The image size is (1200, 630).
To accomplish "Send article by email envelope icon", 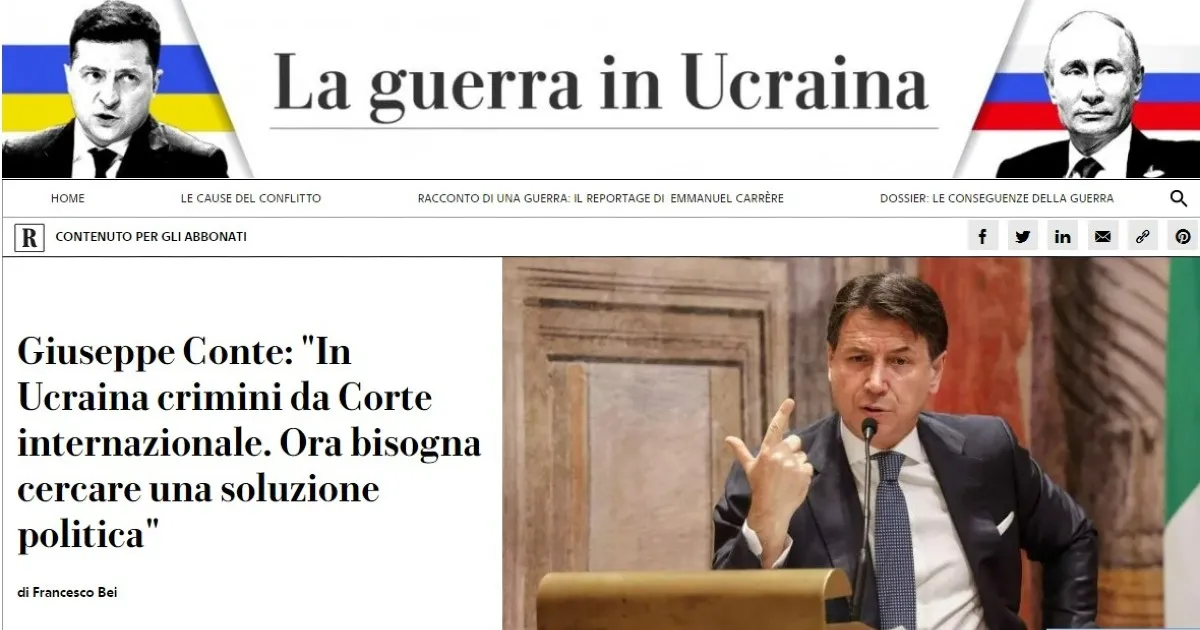I will pyautogui.click(x=1102, y=236).
